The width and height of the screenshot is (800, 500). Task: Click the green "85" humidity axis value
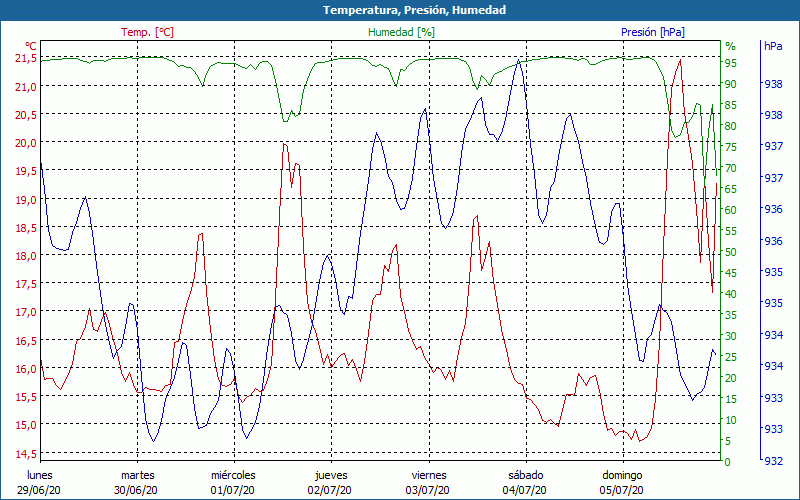point(730,105)
